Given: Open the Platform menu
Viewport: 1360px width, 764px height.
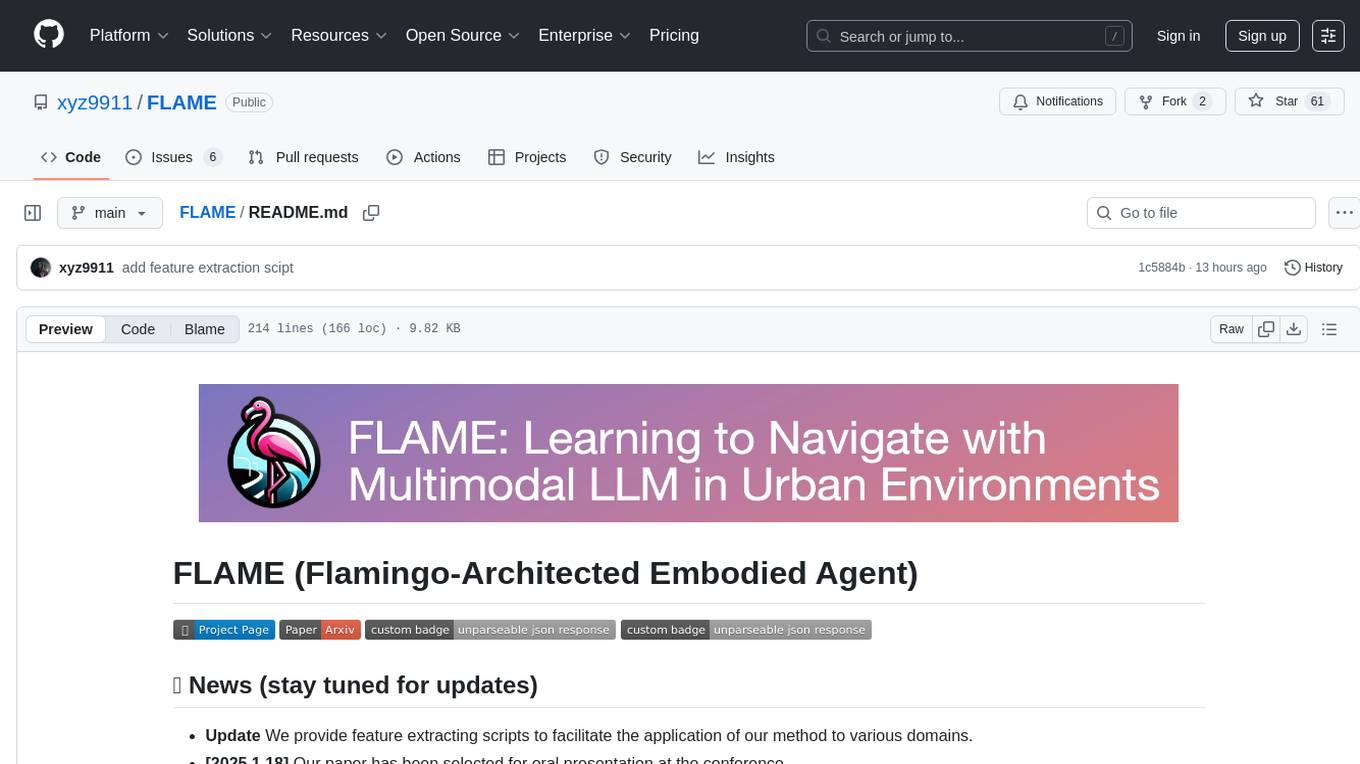Looking at the screenshot, I should 129,35.
